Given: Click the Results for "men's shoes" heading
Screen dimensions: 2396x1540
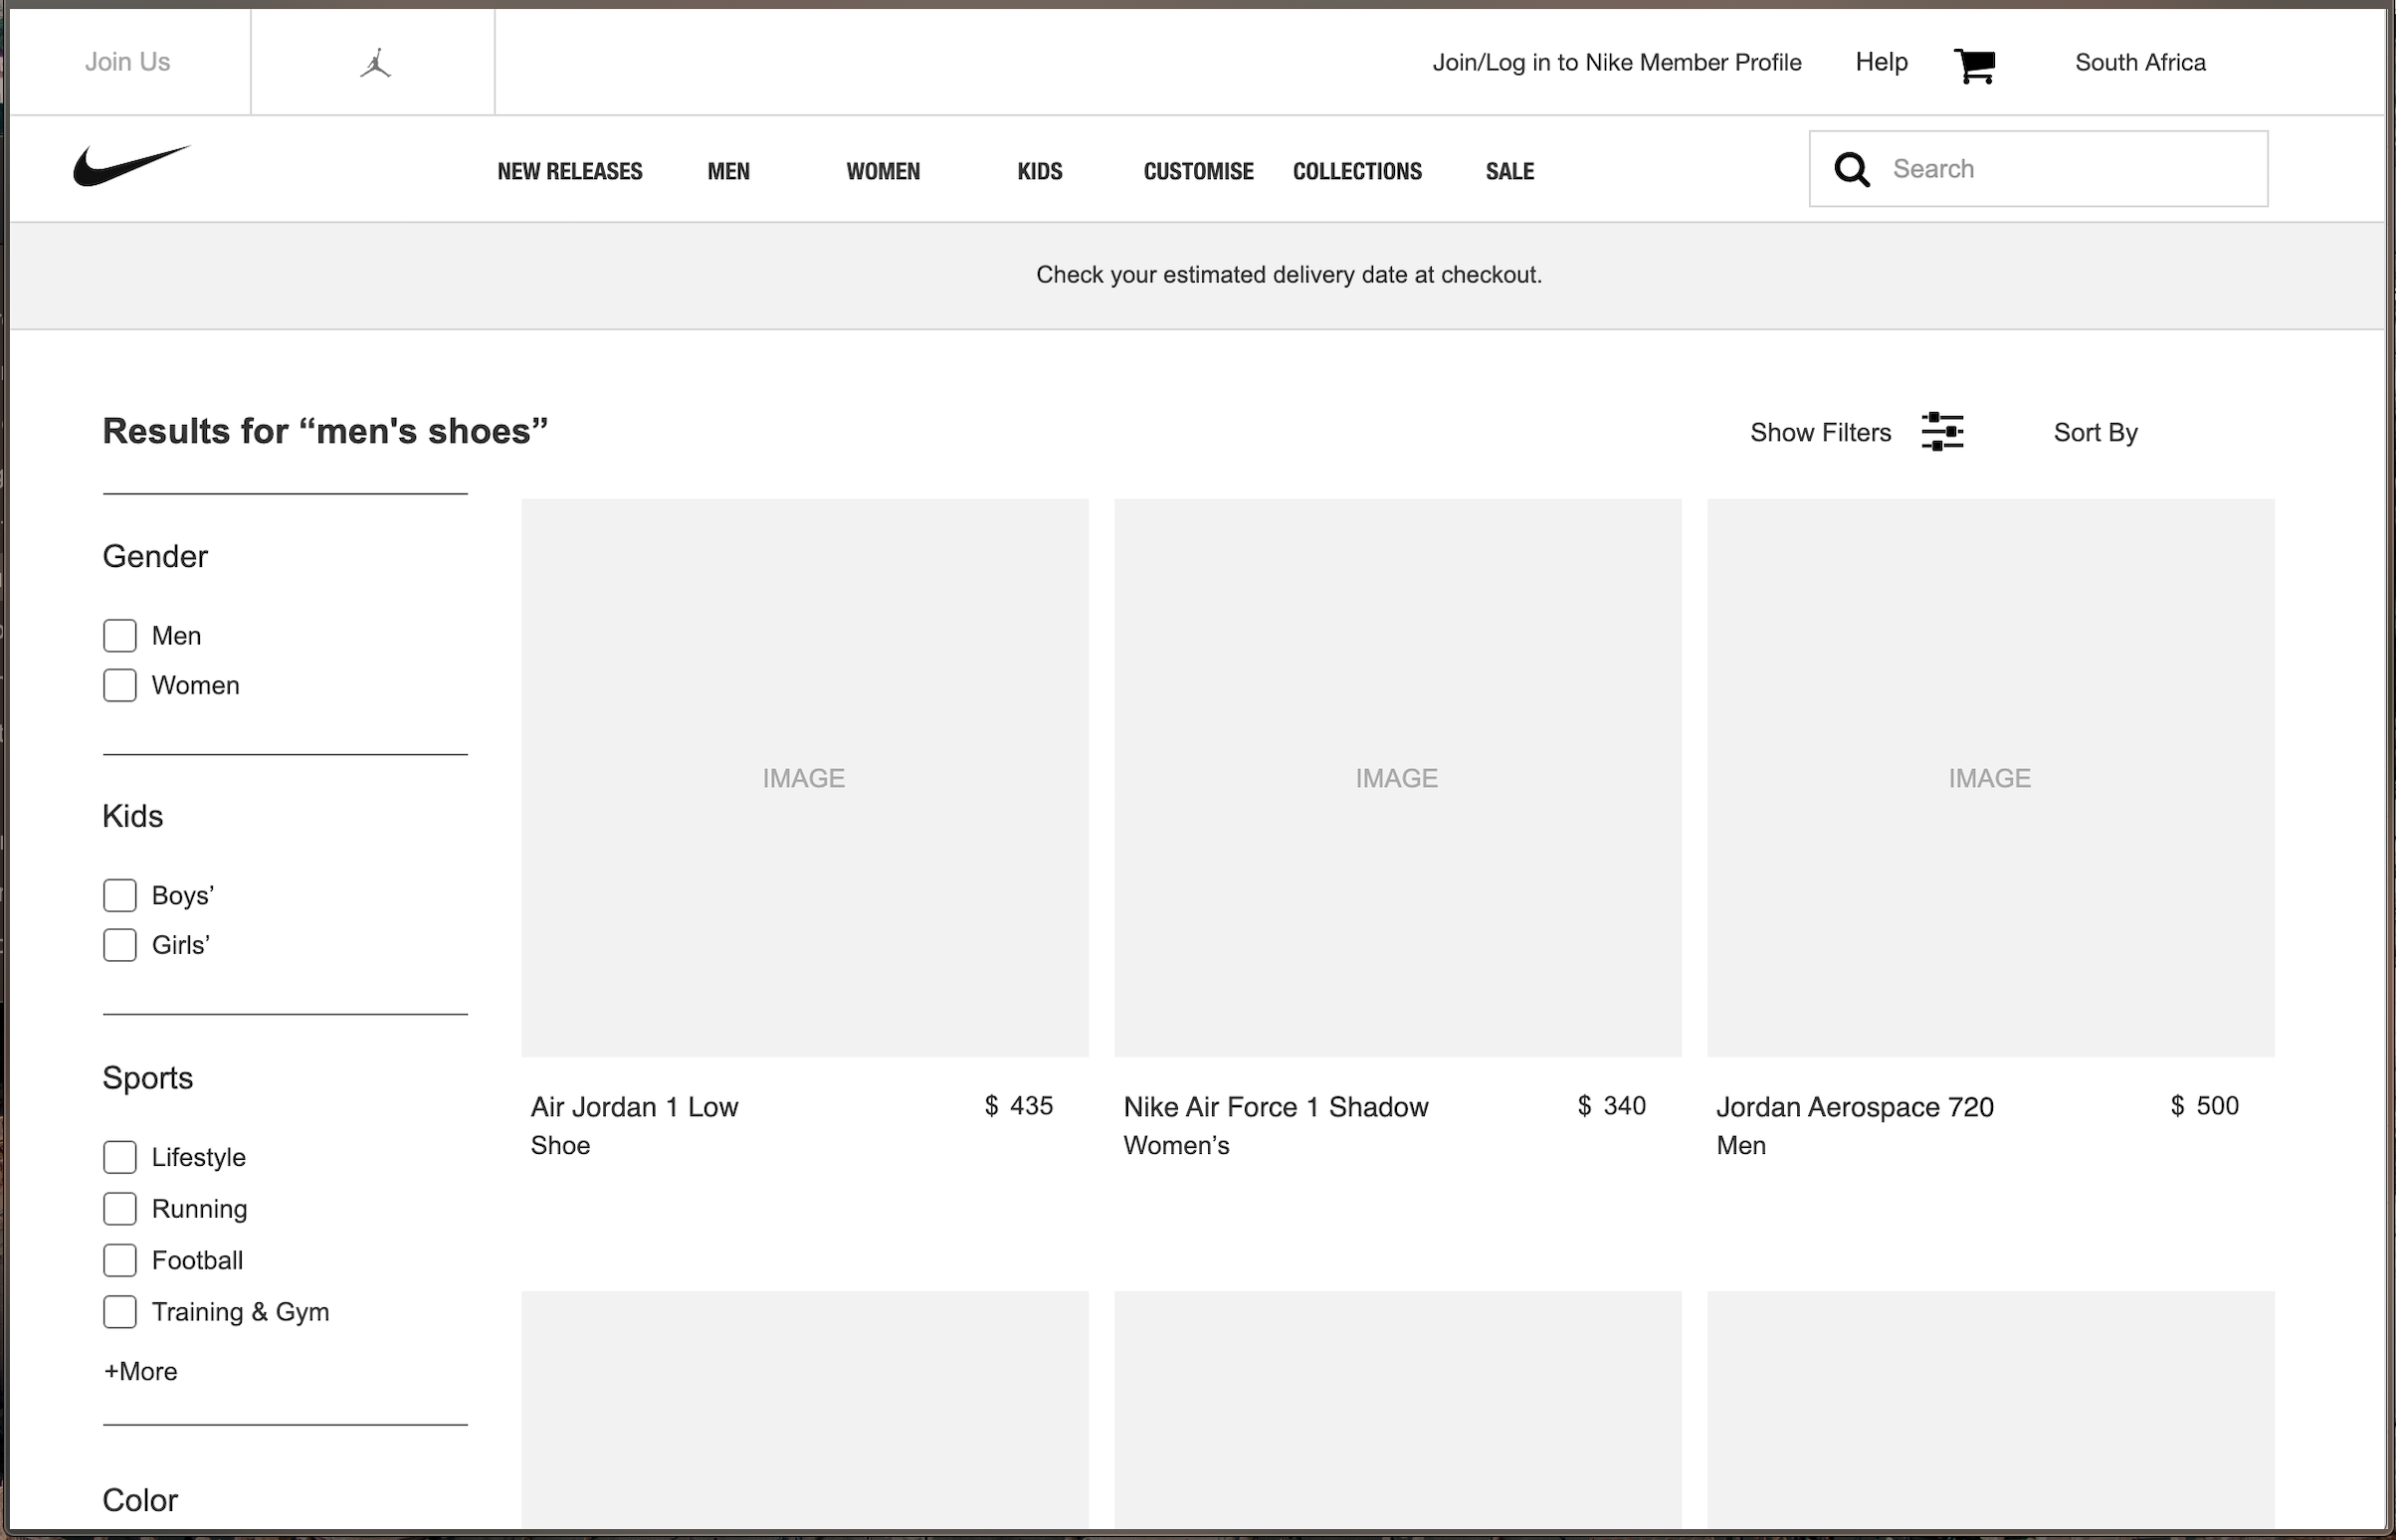Looking at the screenshot, I should (x=326, y=431).
